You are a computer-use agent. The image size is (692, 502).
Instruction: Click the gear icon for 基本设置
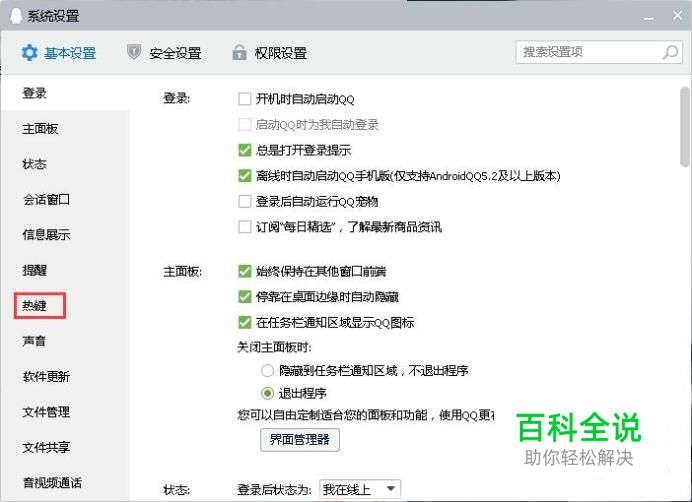tap(30, 53)
